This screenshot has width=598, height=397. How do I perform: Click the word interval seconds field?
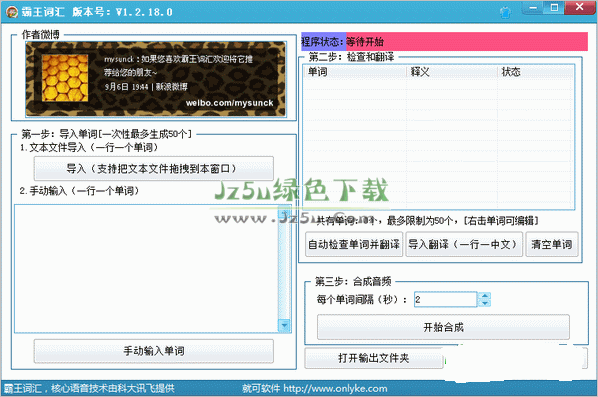(445, 299)
